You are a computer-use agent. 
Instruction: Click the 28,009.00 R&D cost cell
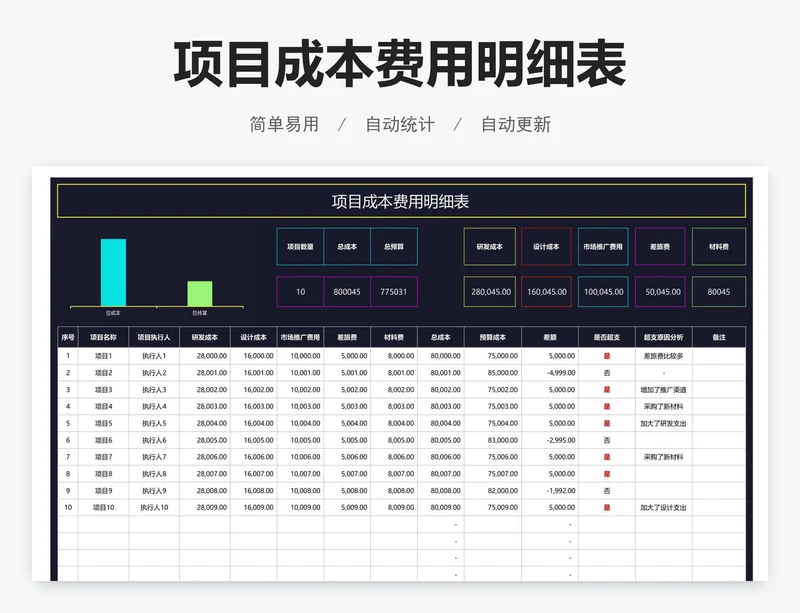pyautogui.click(x=205, y=507)
